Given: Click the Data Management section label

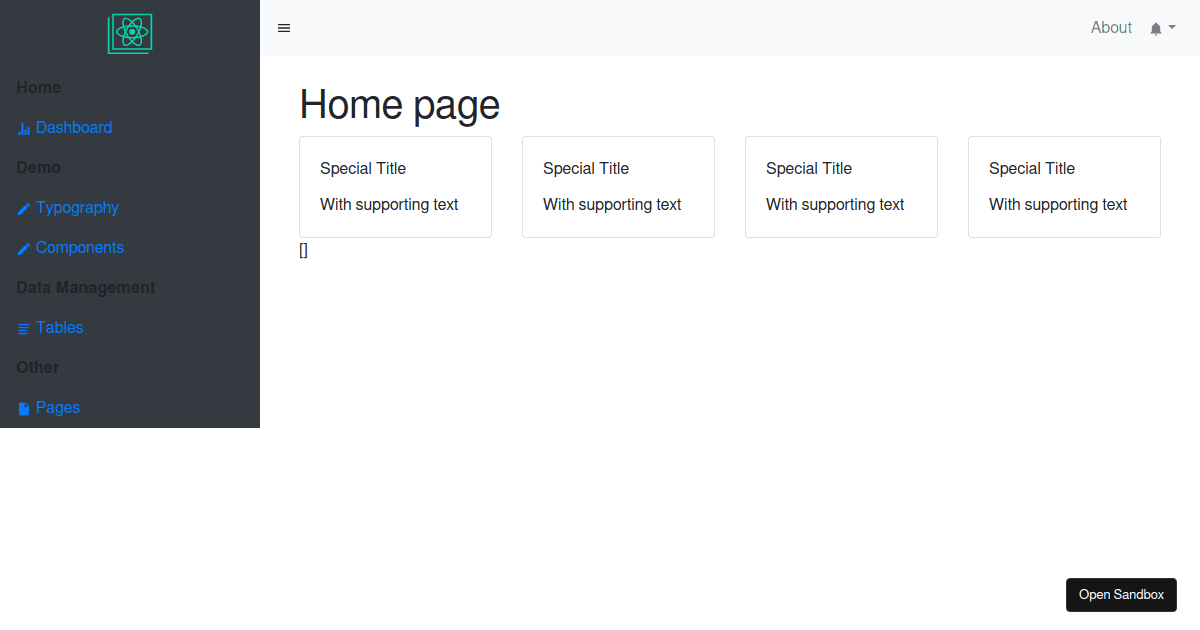Looking at the screenshot, I should click(x=85, y=287).
